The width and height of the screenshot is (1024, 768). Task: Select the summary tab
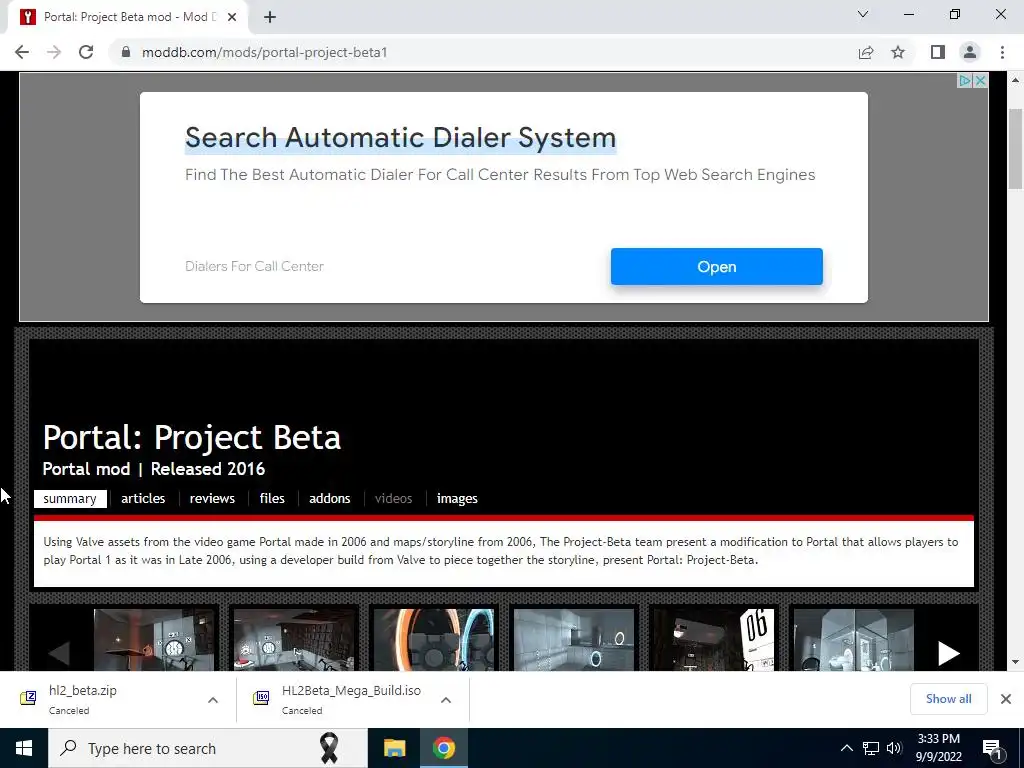[x=70, y=498]
